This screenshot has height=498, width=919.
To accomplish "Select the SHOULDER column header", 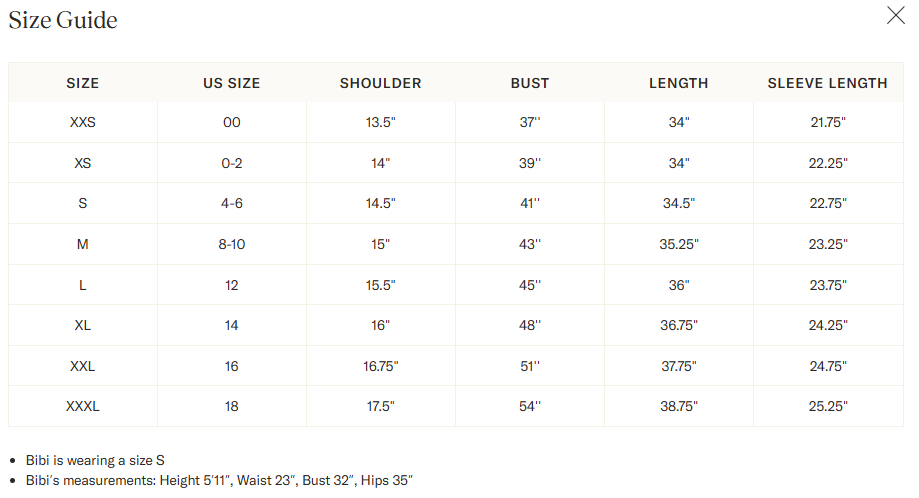I will (381, 83).
